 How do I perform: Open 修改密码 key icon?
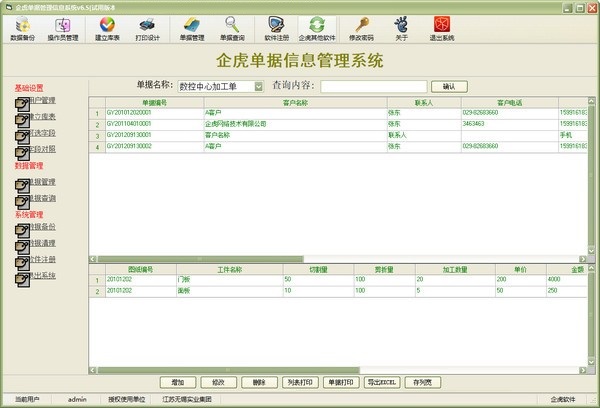pos(361,29)
